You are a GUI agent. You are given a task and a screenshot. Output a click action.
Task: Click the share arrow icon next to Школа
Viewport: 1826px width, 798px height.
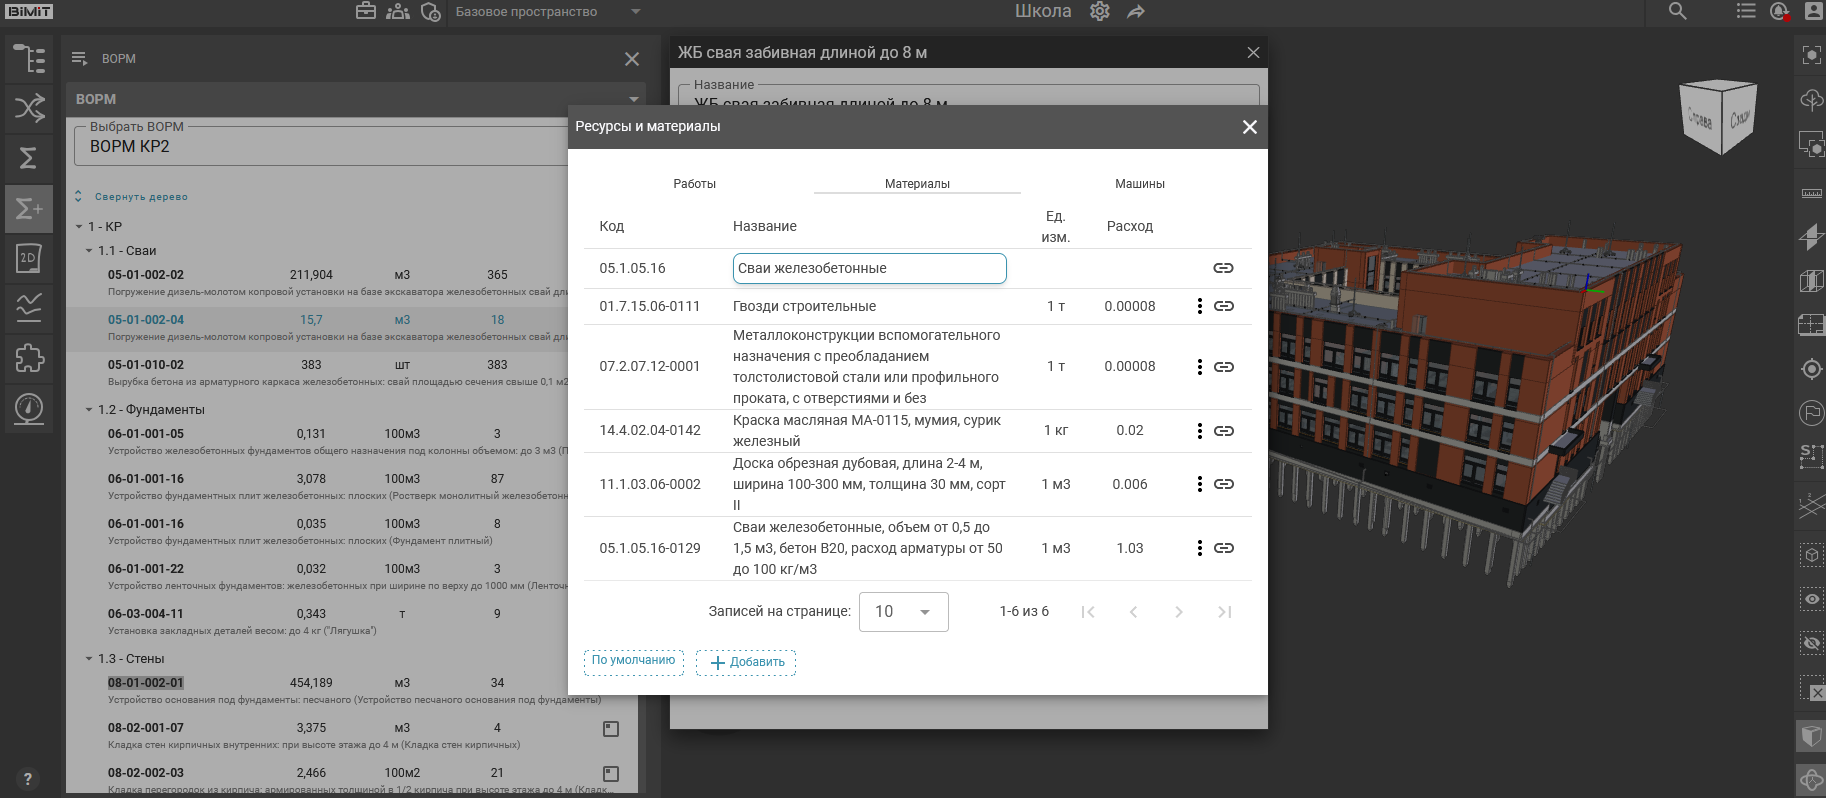pyautogui.click(x=1136, y=11)
